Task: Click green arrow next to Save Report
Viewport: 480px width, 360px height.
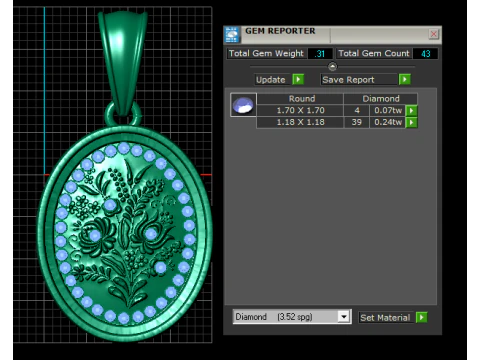Action: (x=405, y=79)
